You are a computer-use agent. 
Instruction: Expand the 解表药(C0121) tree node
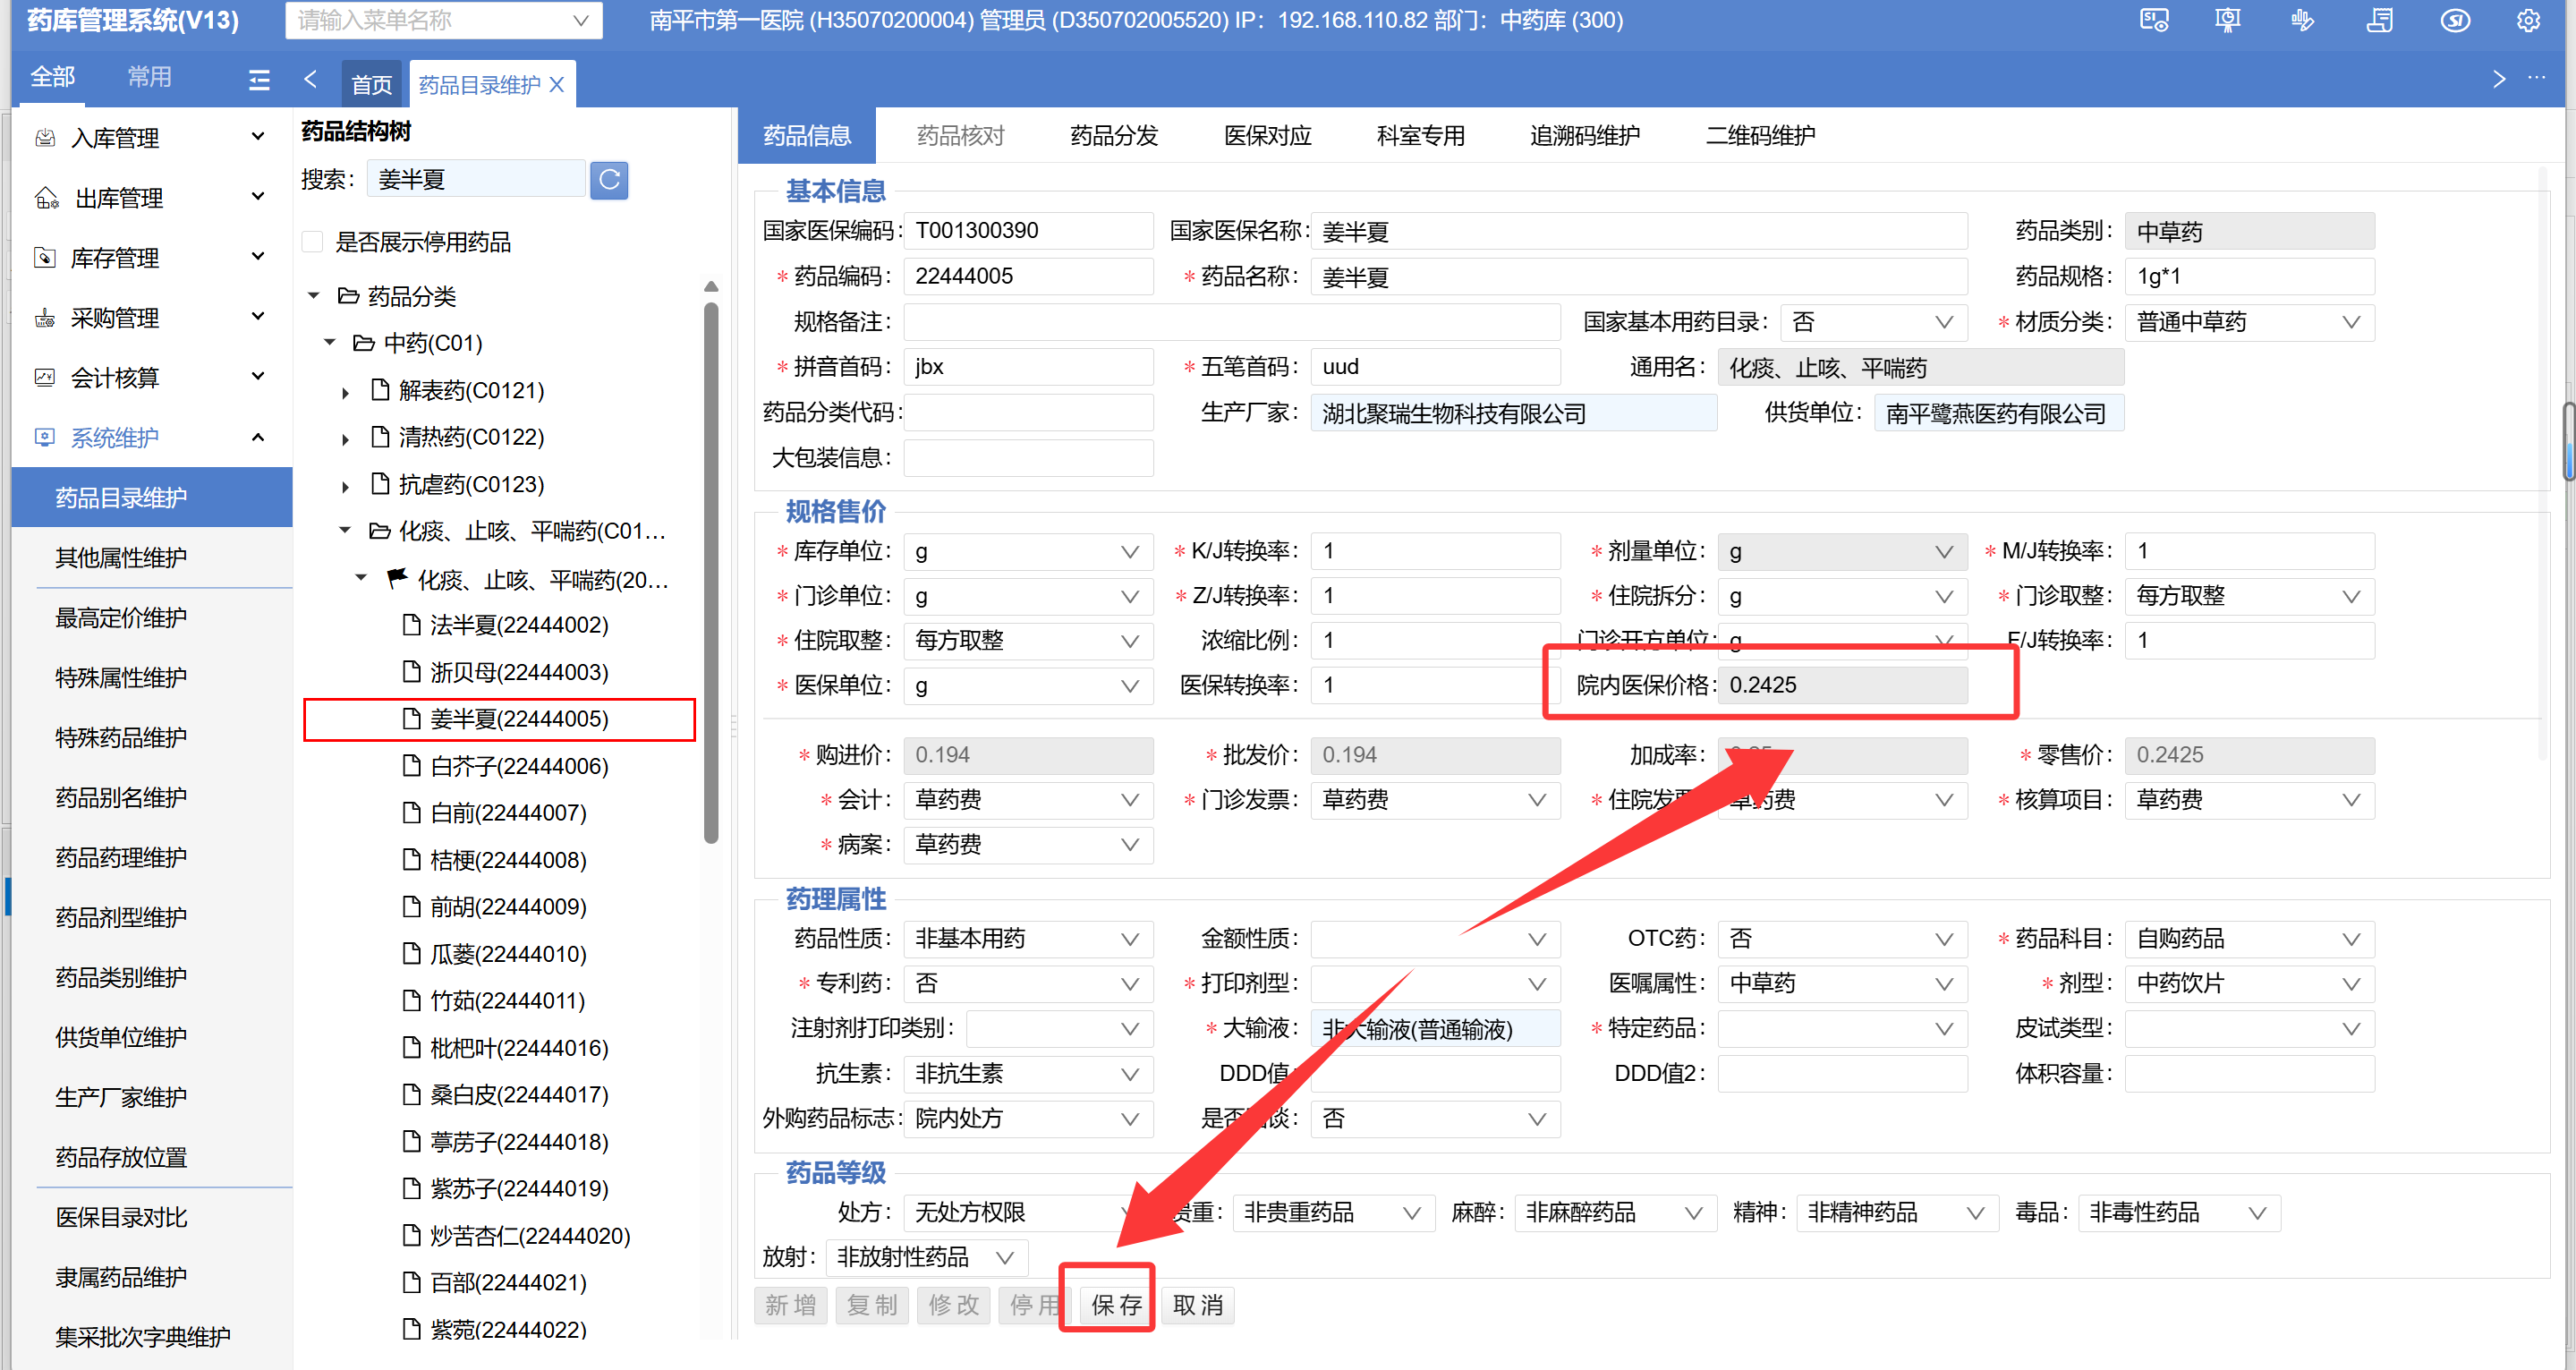(345, 392)
